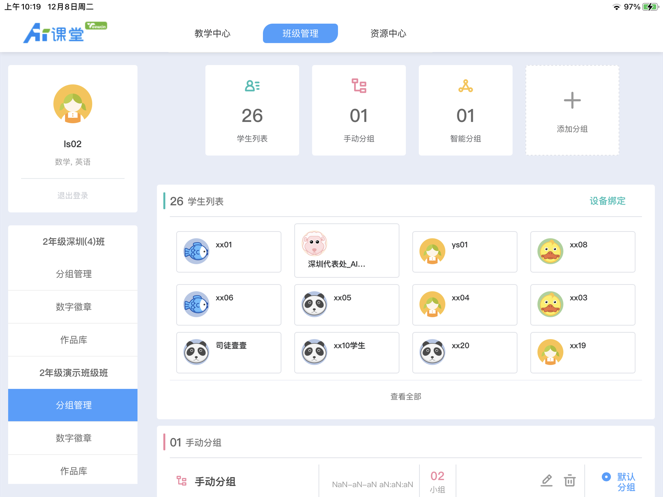
Task: Expand student list with 查看全部
Action: coord(405,397)
